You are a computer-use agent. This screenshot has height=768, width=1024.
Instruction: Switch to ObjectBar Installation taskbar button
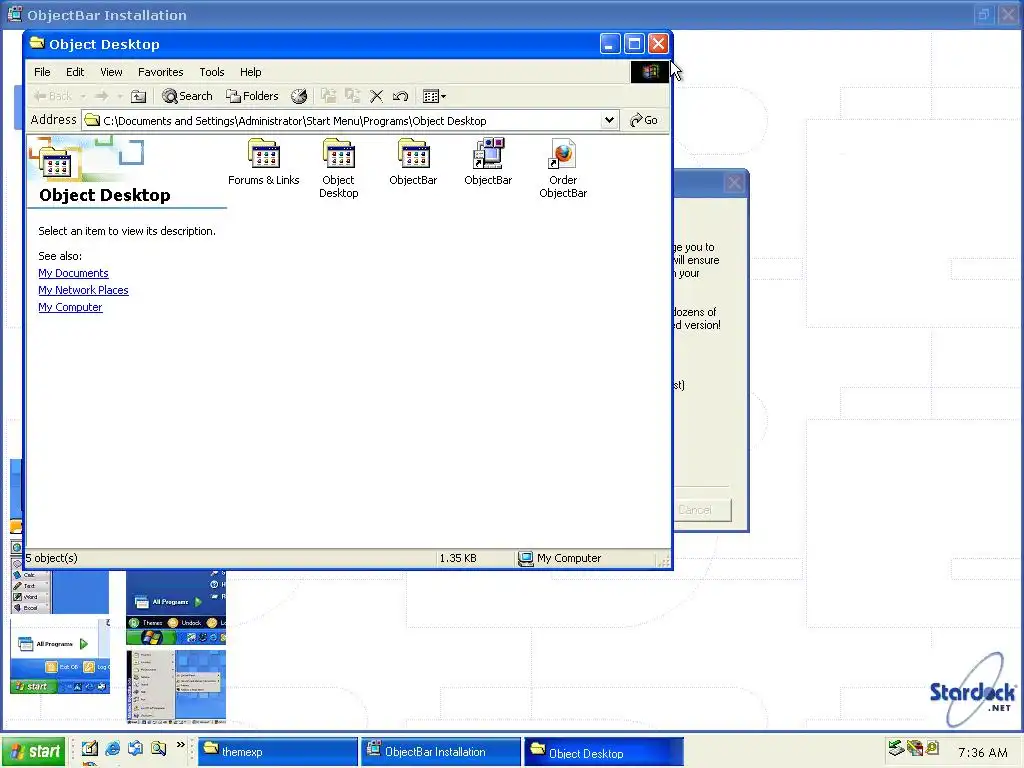point(441,752)
